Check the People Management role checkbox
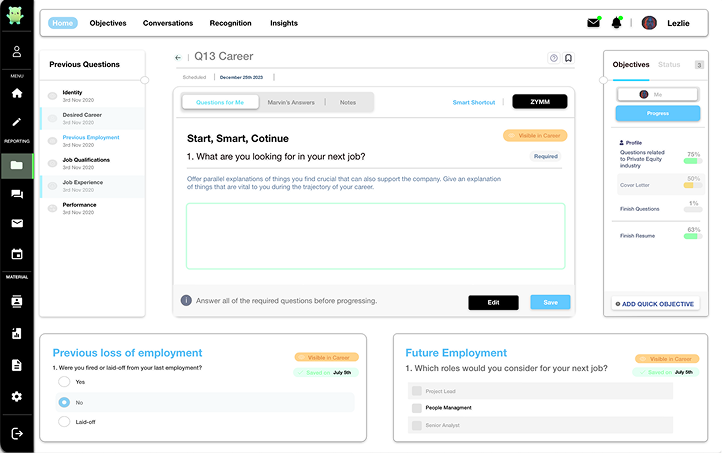This screenshot has width=722, height=453. [x=416, y=408]
